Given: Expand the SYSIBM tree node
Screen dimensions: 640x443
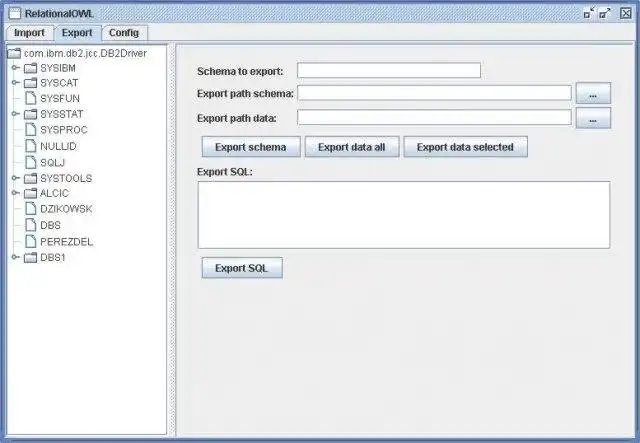Looking at the screenshot, I should point(15,68).
